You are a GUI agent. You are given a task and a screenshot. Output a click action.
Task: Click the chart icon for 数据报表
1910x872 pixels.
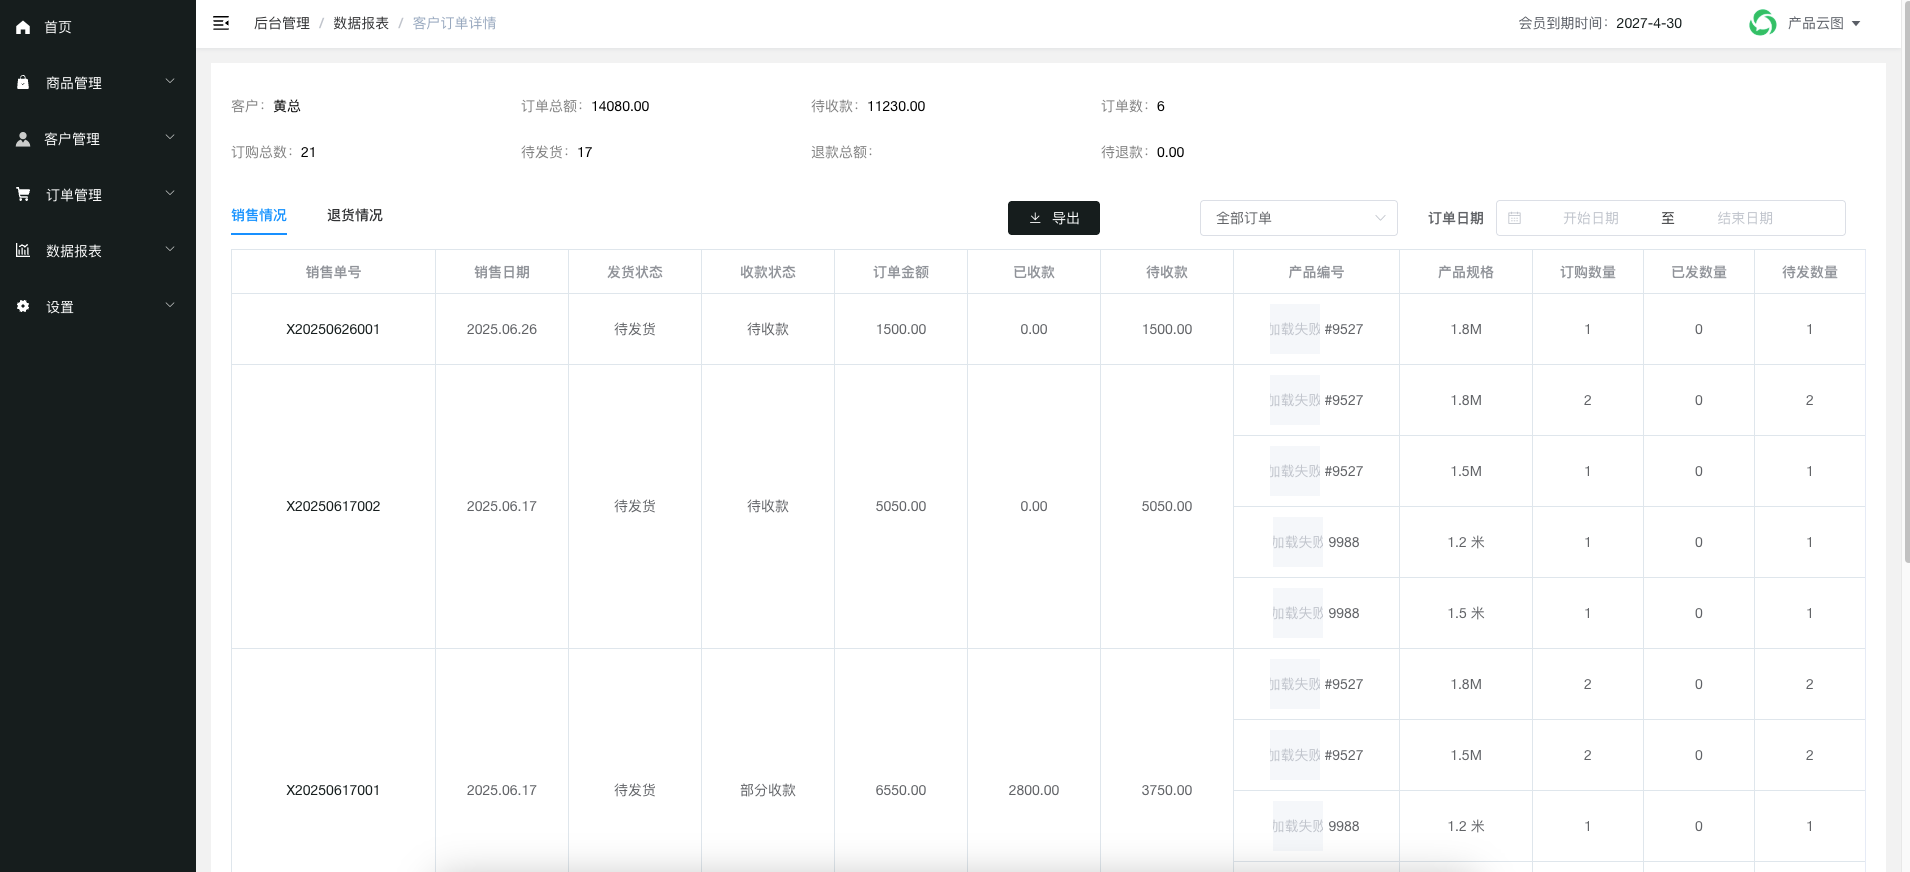pyautogui.click(x=23, y=251)
